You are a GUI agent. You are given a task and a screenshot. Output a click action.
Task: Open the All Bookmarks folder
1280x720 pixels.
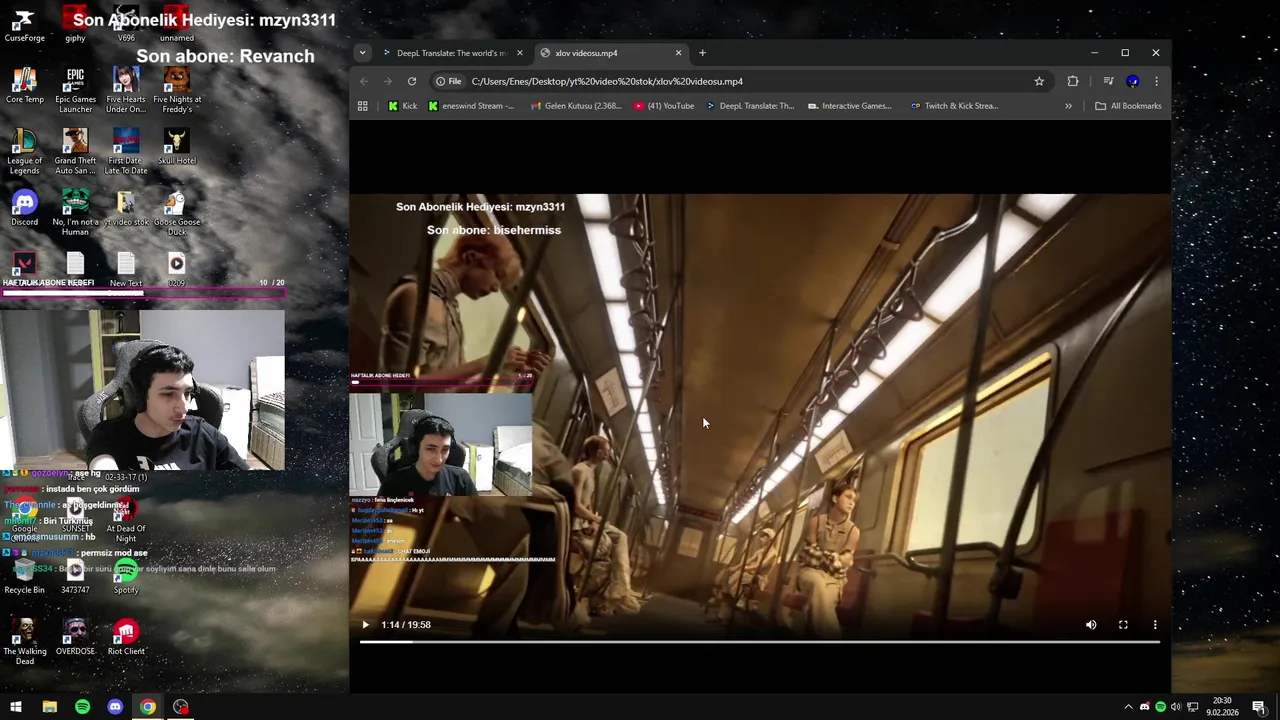(1128, 106)
